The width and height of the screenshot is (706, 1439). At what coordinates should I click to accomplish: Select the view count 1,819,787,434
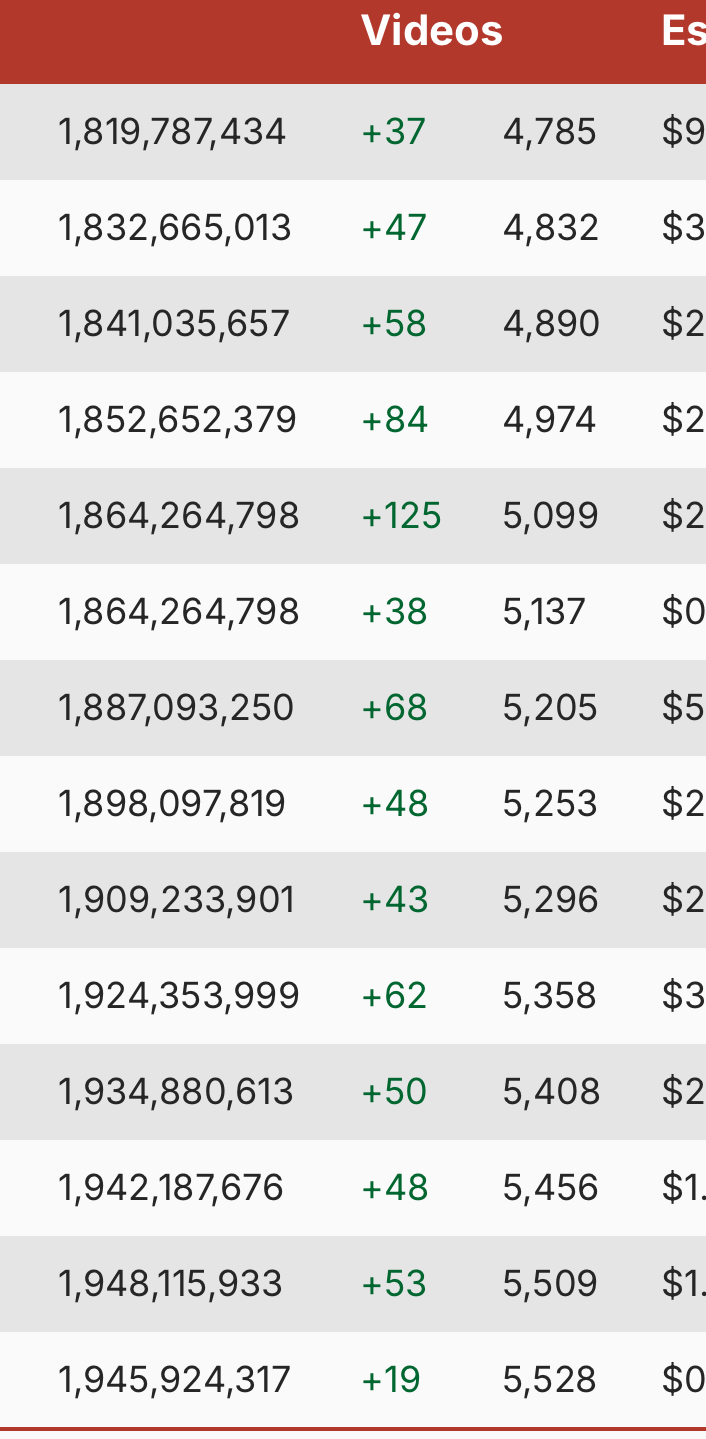(x=173, y=132)
